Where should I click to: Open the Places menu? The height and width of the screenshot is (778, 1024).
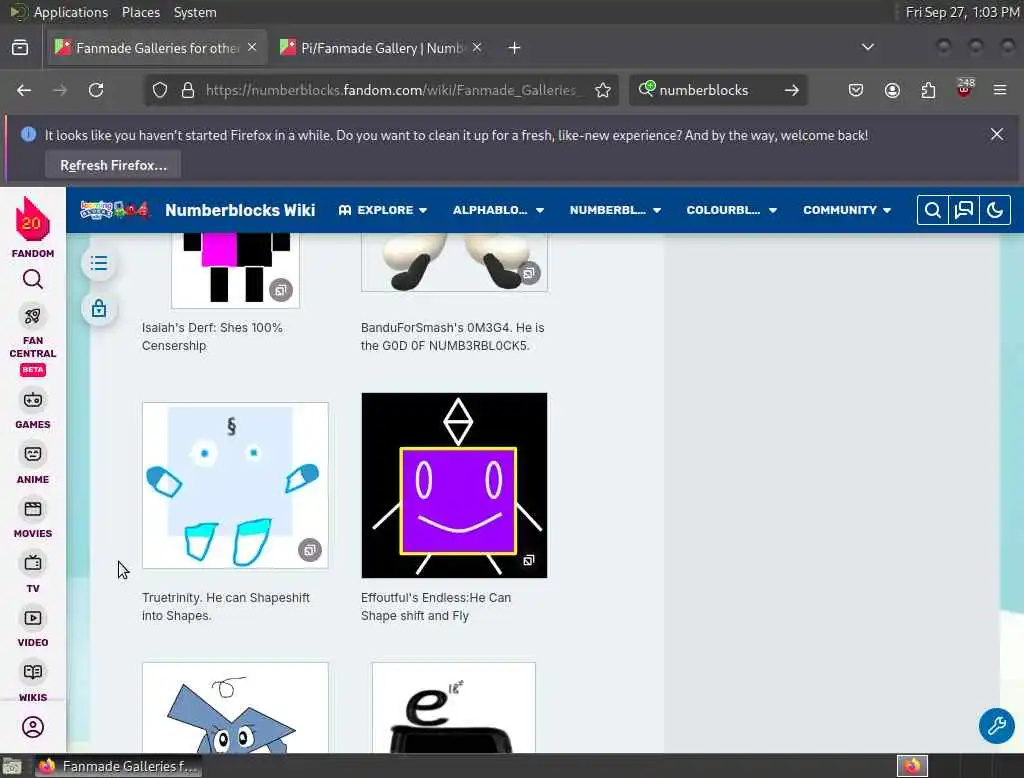coord(140,12)
